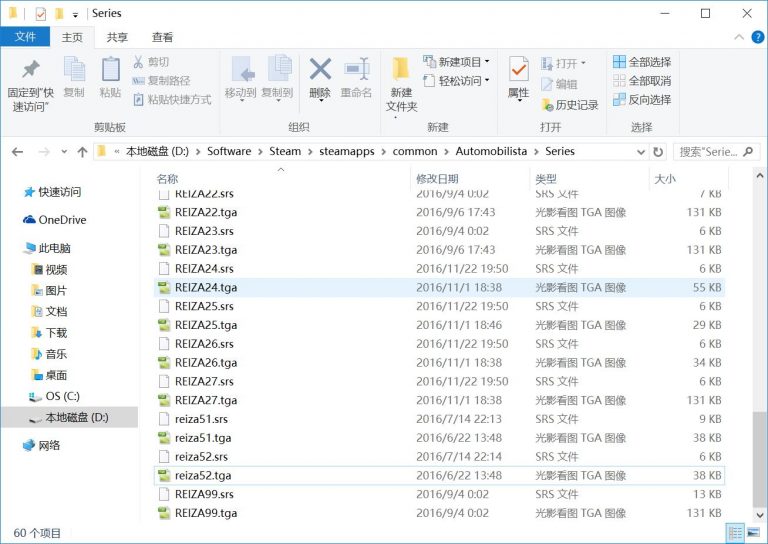Image resolution: width=768 pixels, height=544 pixels.
Task: Click History (历史记录) in the ribbon
Action: pyautogui.click(x=570, y=105)
